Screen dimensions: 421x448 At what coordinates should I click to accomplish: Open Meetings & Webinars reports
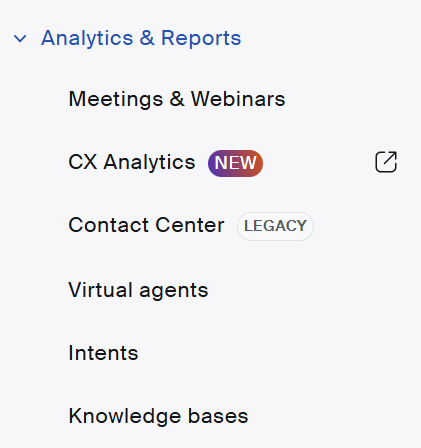point(177,99)
